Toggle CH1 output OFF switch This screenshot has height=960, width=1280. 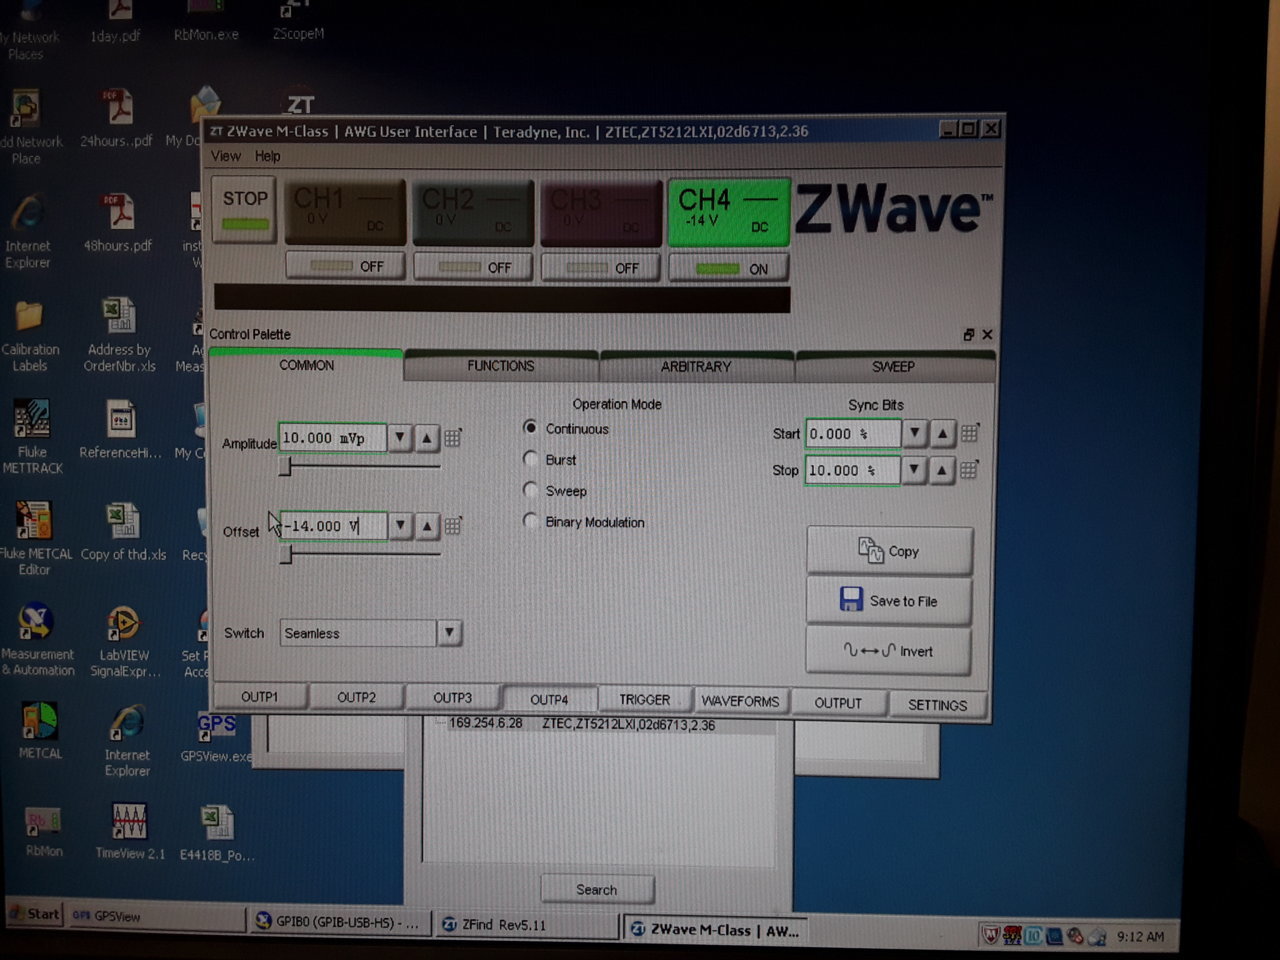346,267
